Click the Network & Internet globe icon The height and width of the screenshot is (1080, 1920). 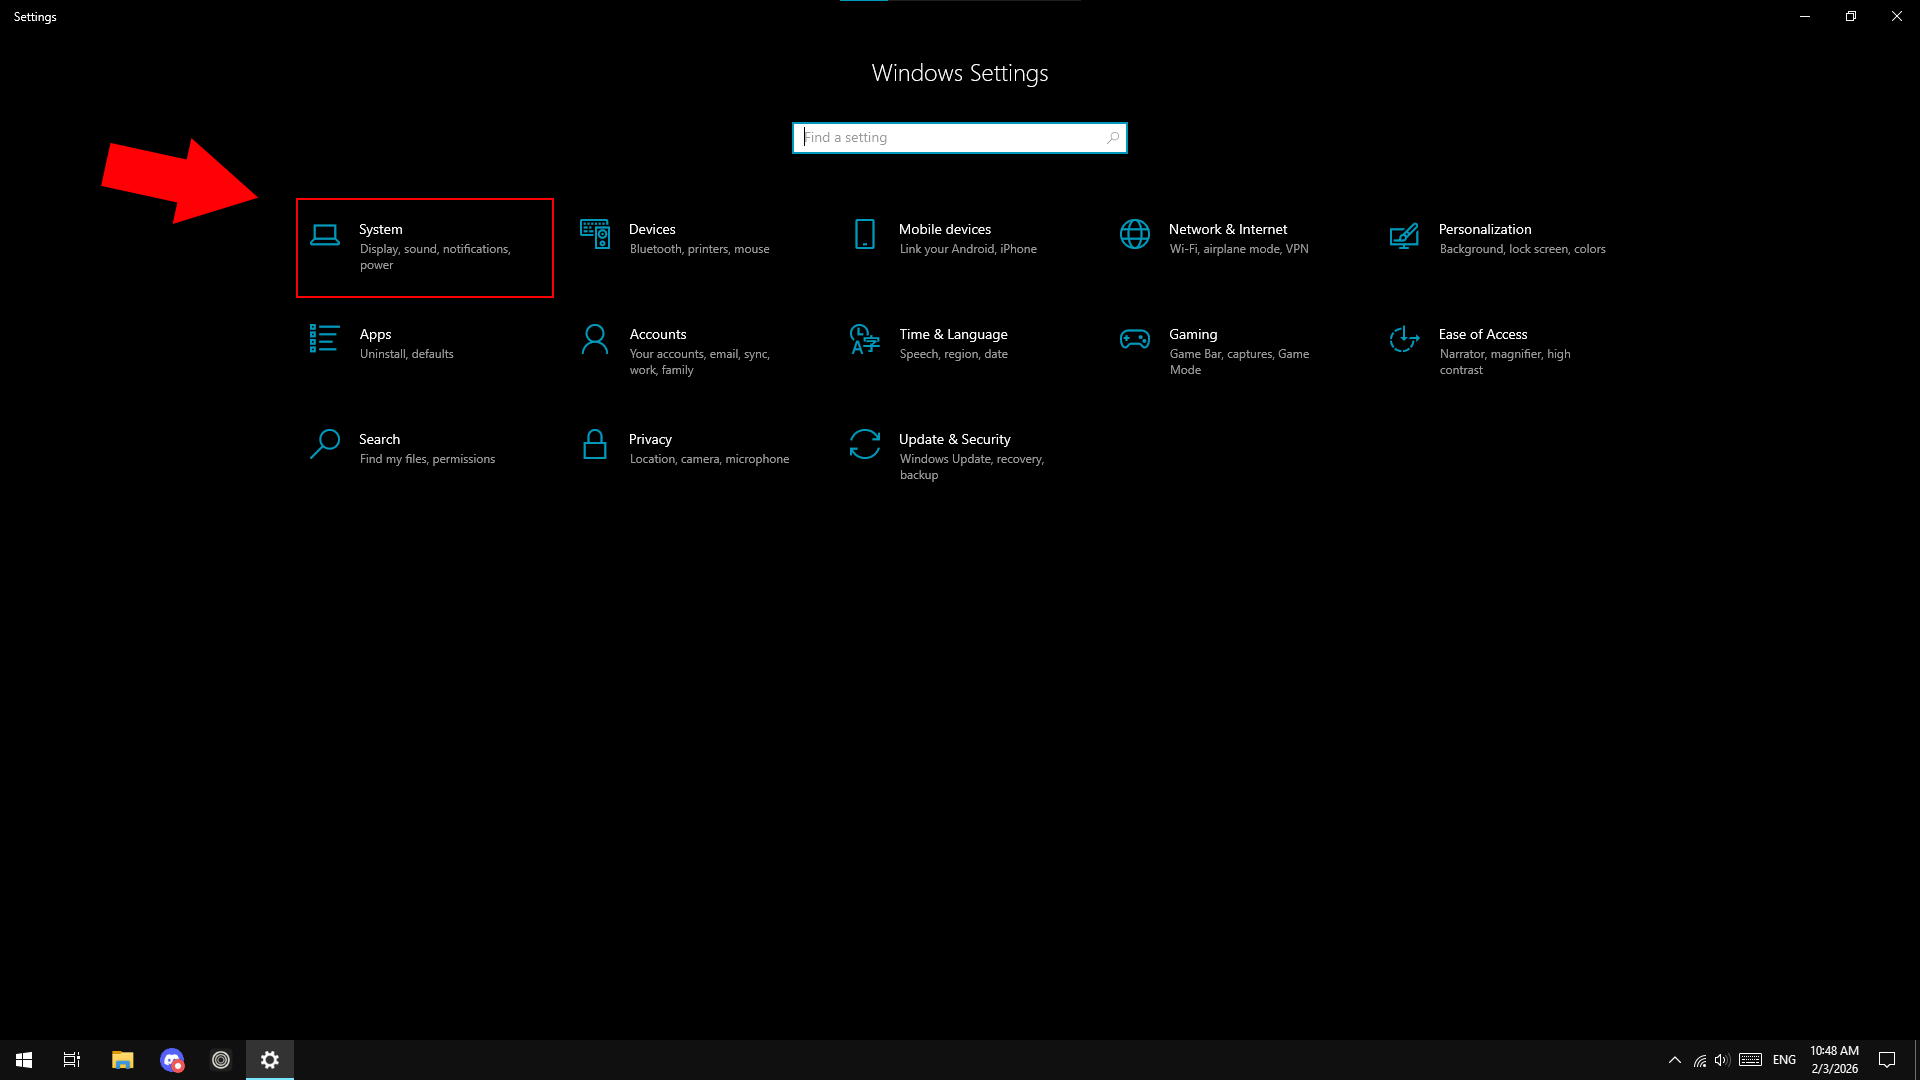coord(1135,235)
